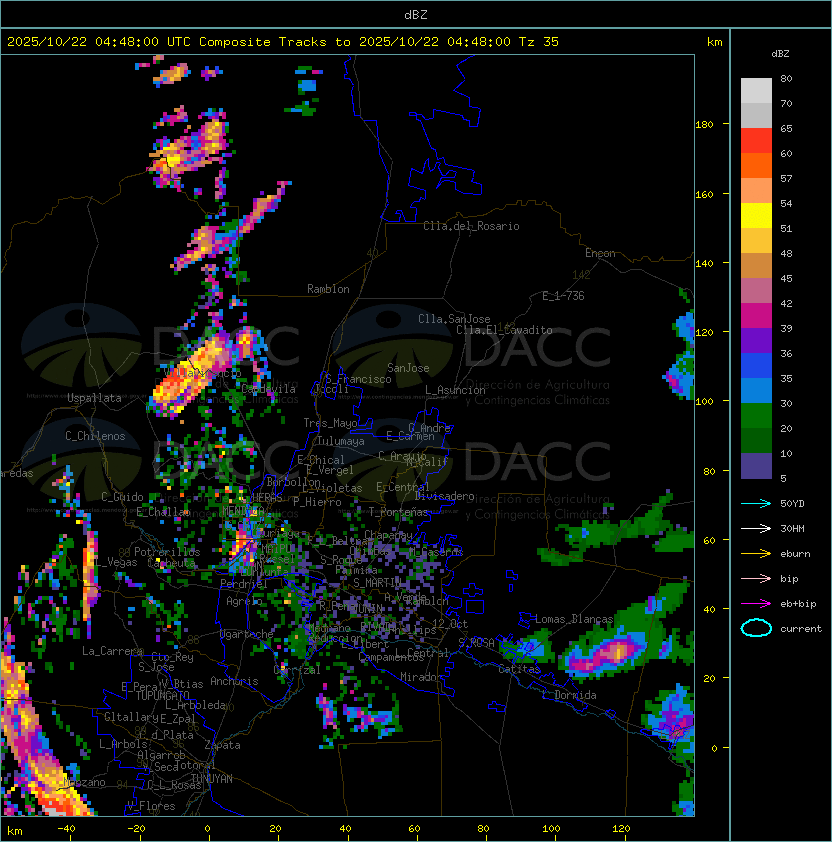Click the Lomas_Blancas place label

[574, 619]
